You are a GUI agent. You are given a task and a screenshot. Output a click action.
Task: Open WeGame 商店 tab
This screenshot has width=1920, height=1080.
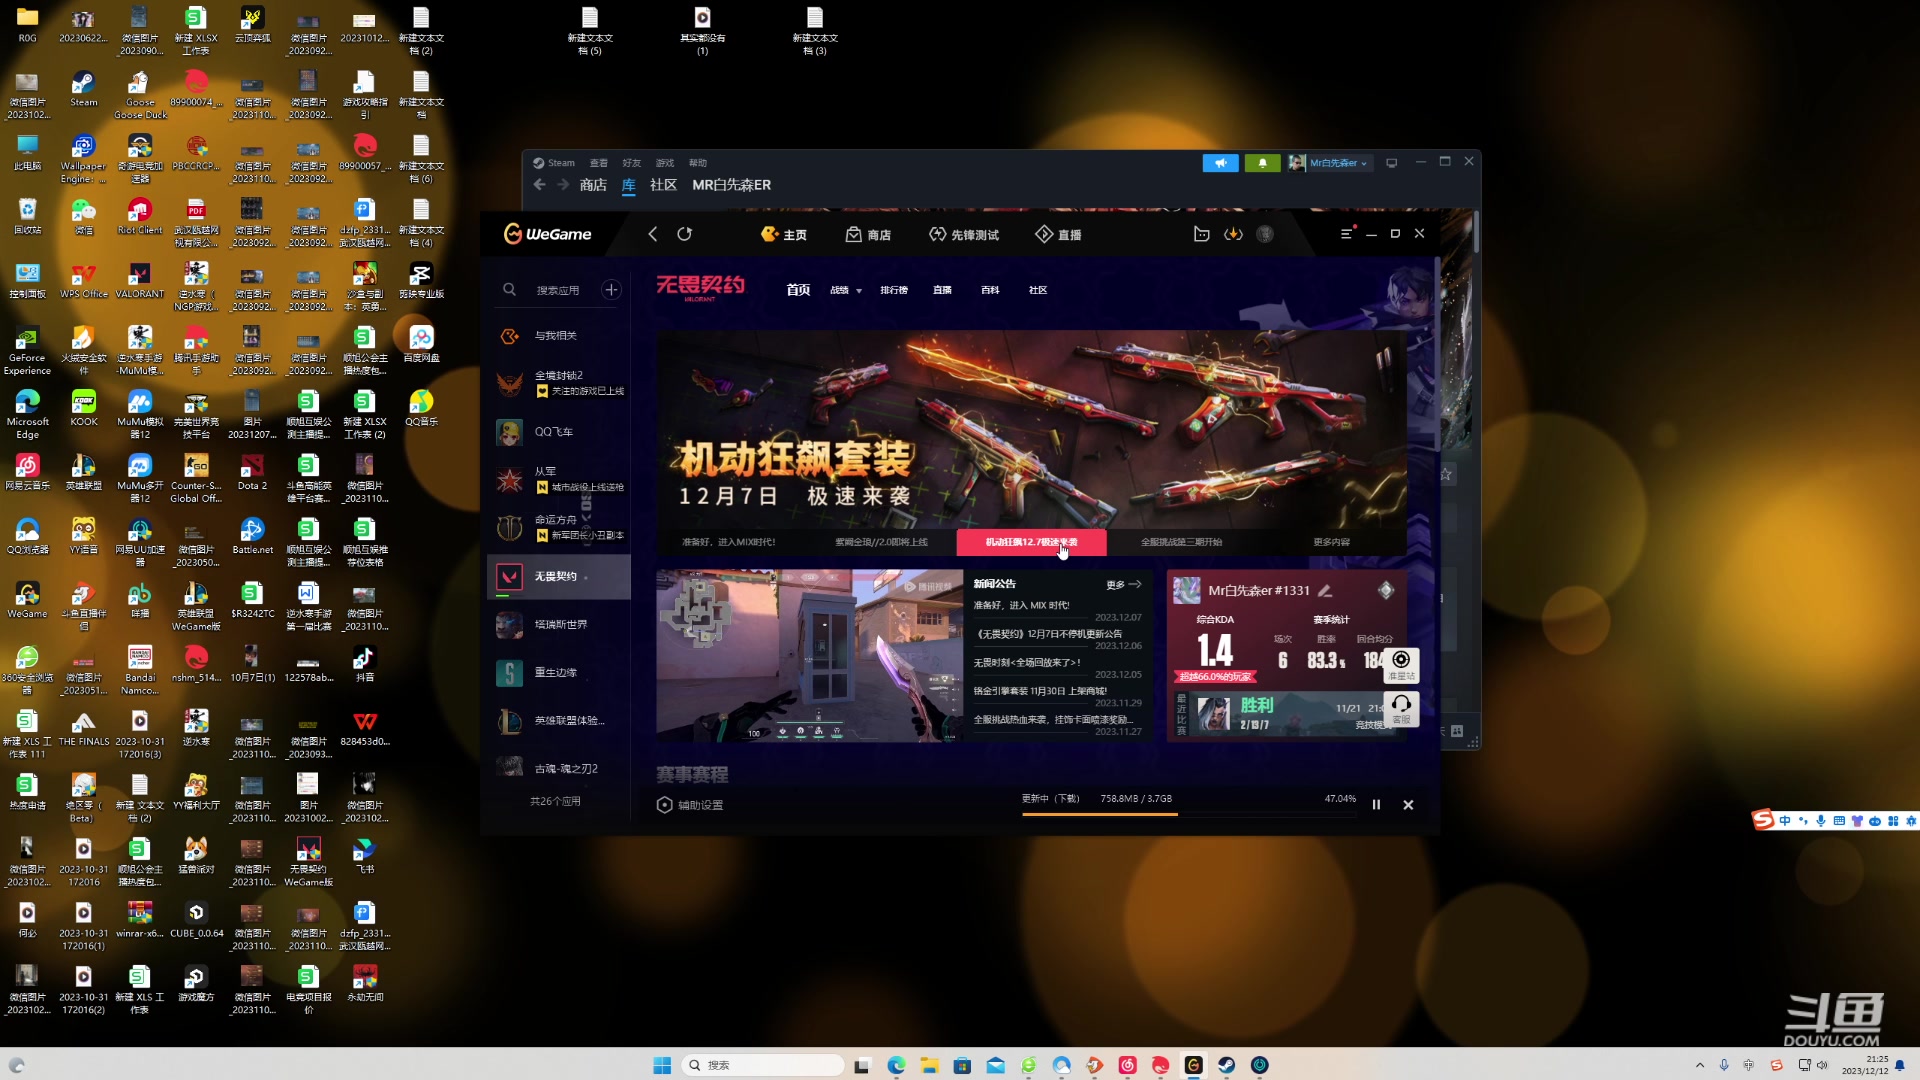point(868,234)
